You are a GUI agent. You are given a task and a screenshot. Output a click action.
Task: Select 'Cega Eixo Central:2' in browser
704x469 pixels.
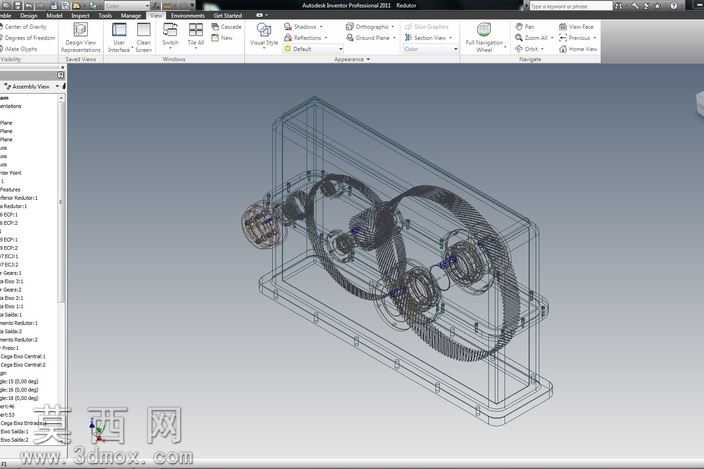pos(23,365)
